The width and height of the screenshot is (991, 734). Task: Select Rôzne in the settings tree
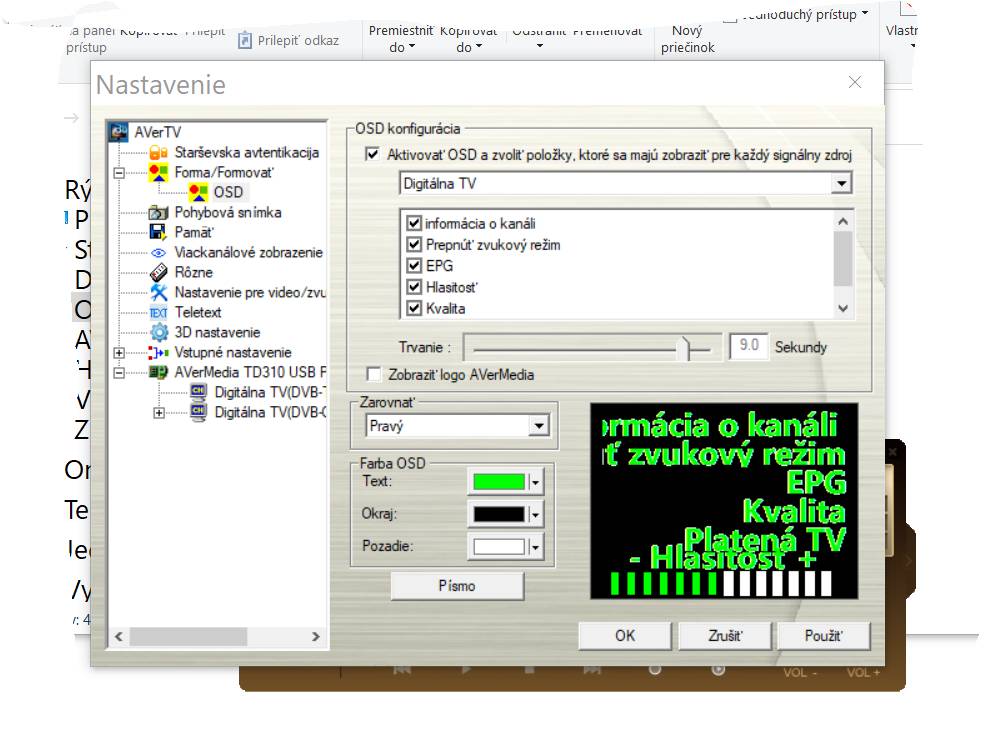(x=193, y=272)
